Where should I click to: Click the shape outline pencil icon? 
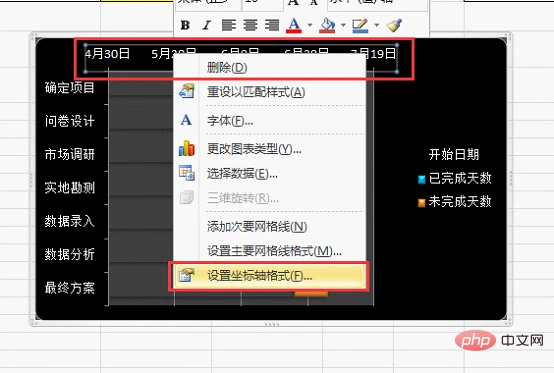click(x=360, y=25)
